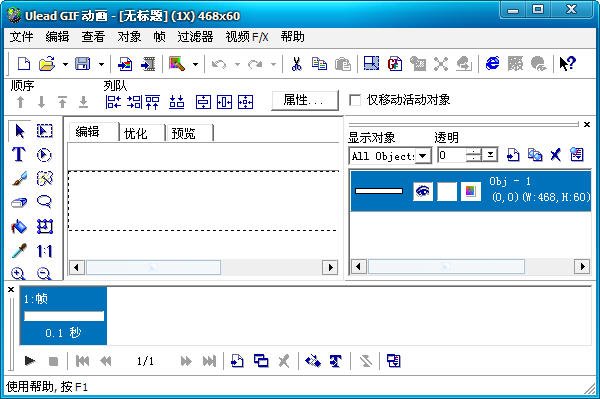
Task: Switch to the 优化 tab
Action: [135, 133]
